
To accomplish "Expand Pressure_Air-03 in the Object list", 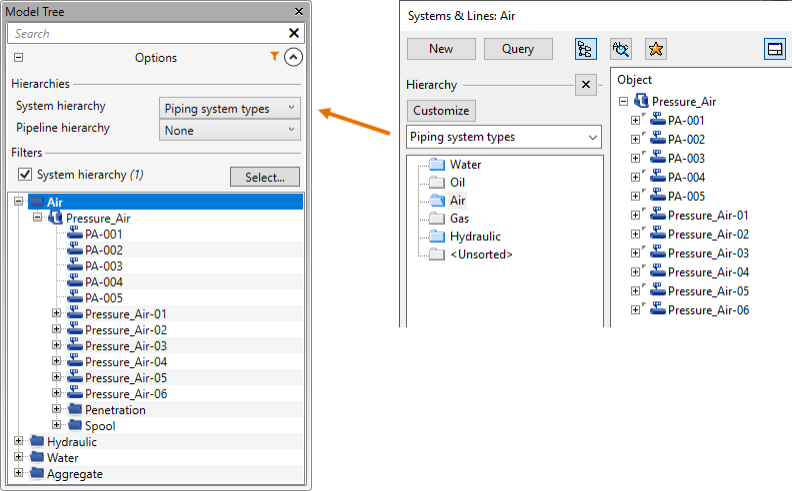I will tap(635, 253).
